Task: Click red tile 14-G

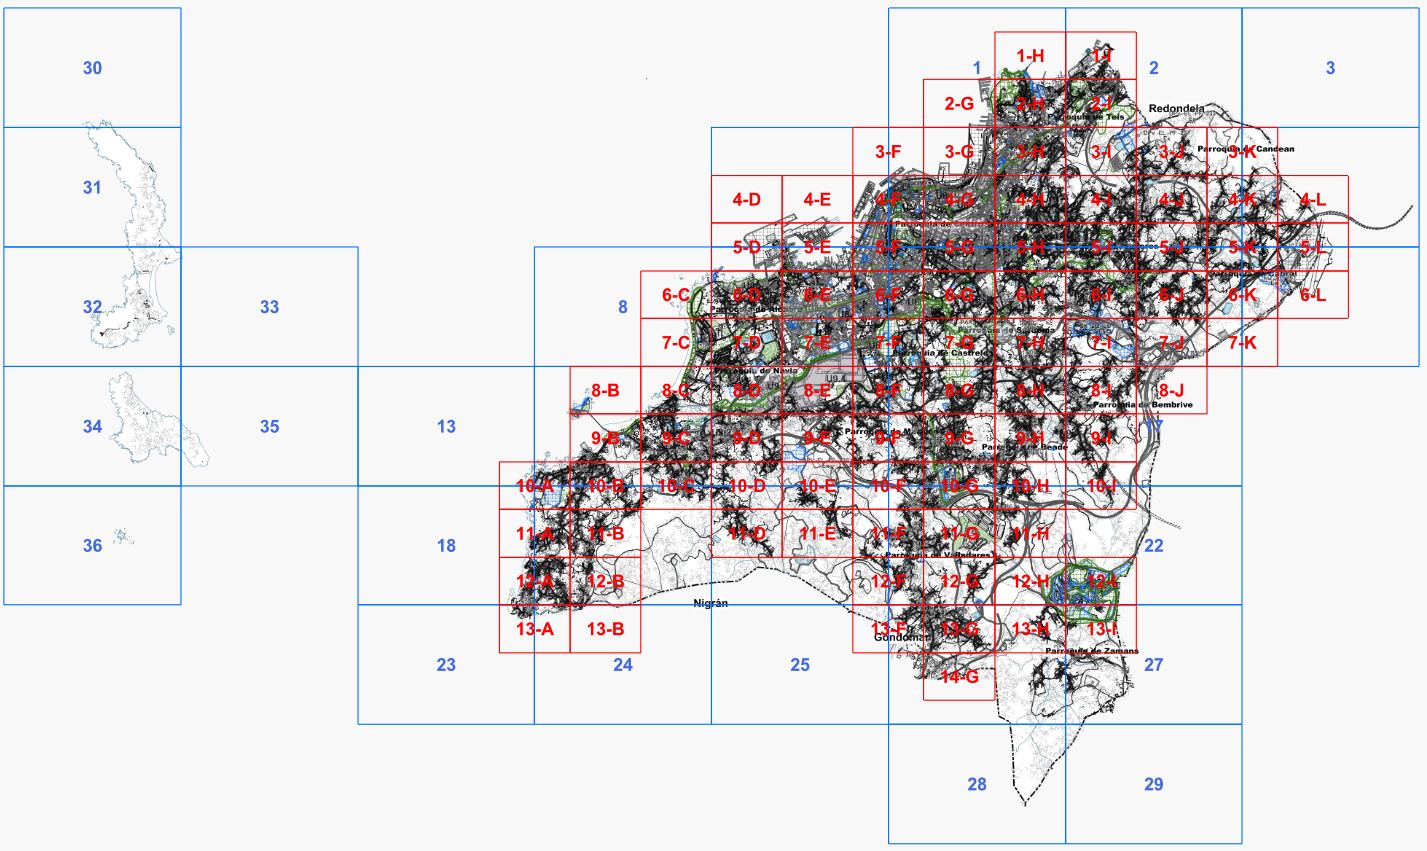Action: tap(959, 677)
